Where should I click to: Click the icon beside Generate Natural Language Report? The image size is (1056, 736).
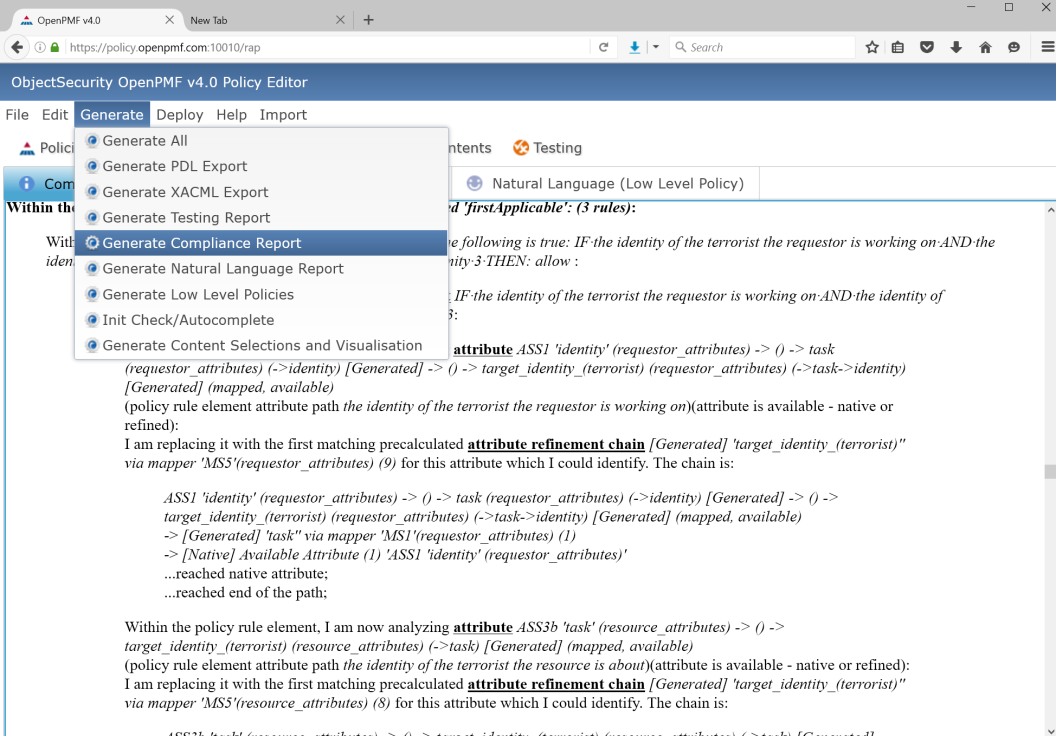point(92,269)
